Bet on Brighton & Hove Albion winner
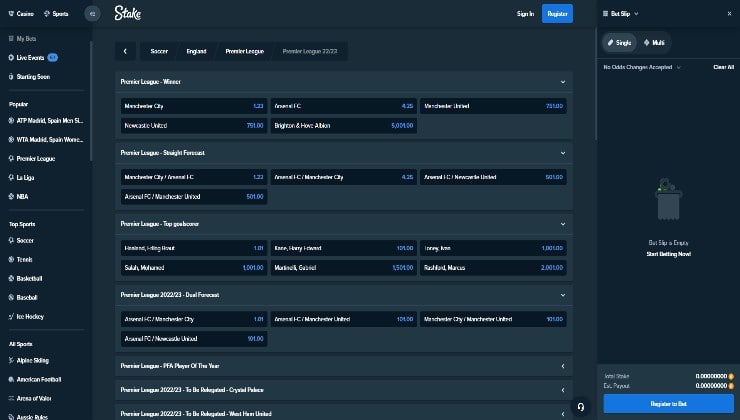The width and height of the screenshot is (740, 420). pos(344,126)
